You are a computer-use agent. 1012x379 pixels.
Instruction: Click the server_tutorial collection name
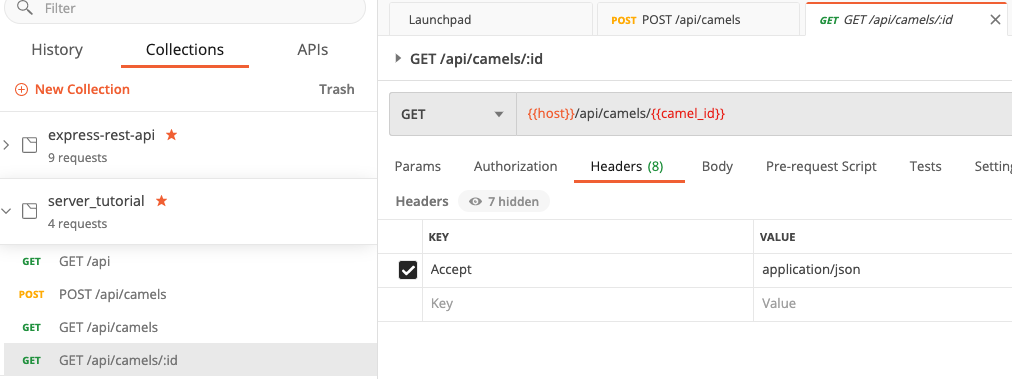[96, 201]
